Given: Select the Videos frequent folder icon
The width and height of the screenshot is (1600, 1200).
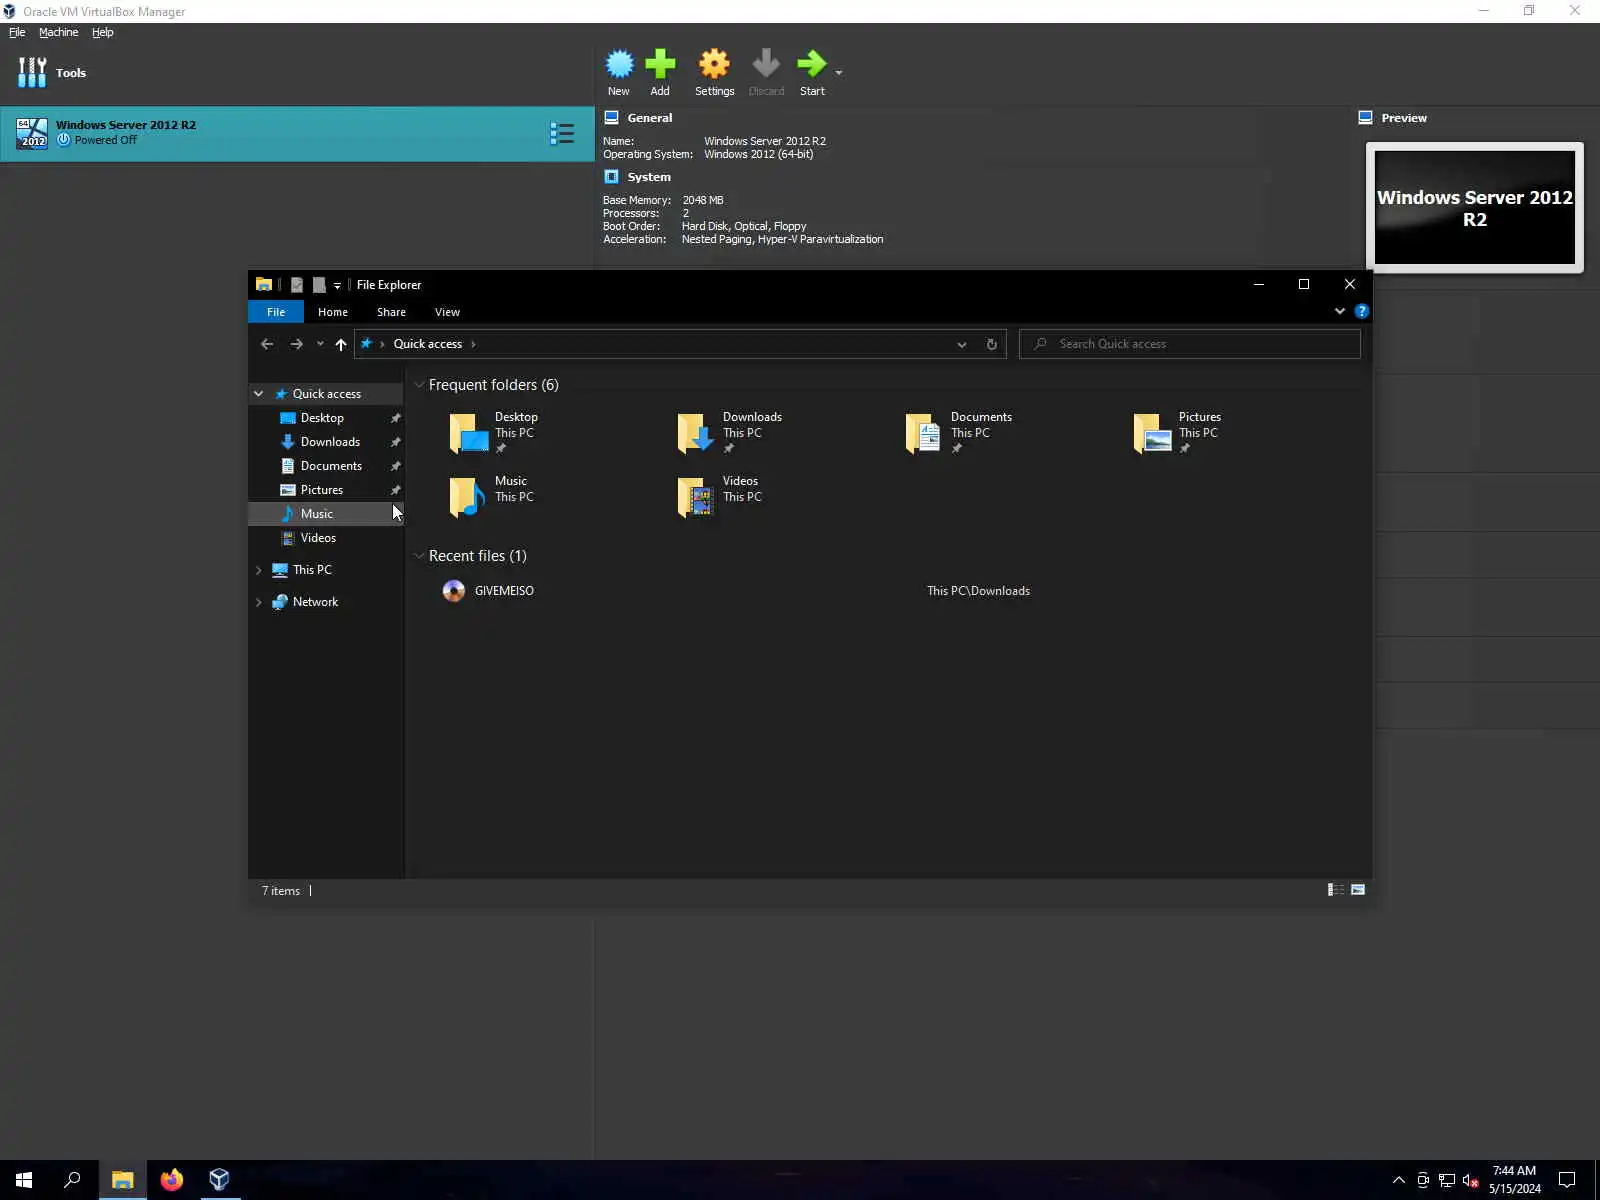Looking at the screenshot, I should tap(696, 497).
